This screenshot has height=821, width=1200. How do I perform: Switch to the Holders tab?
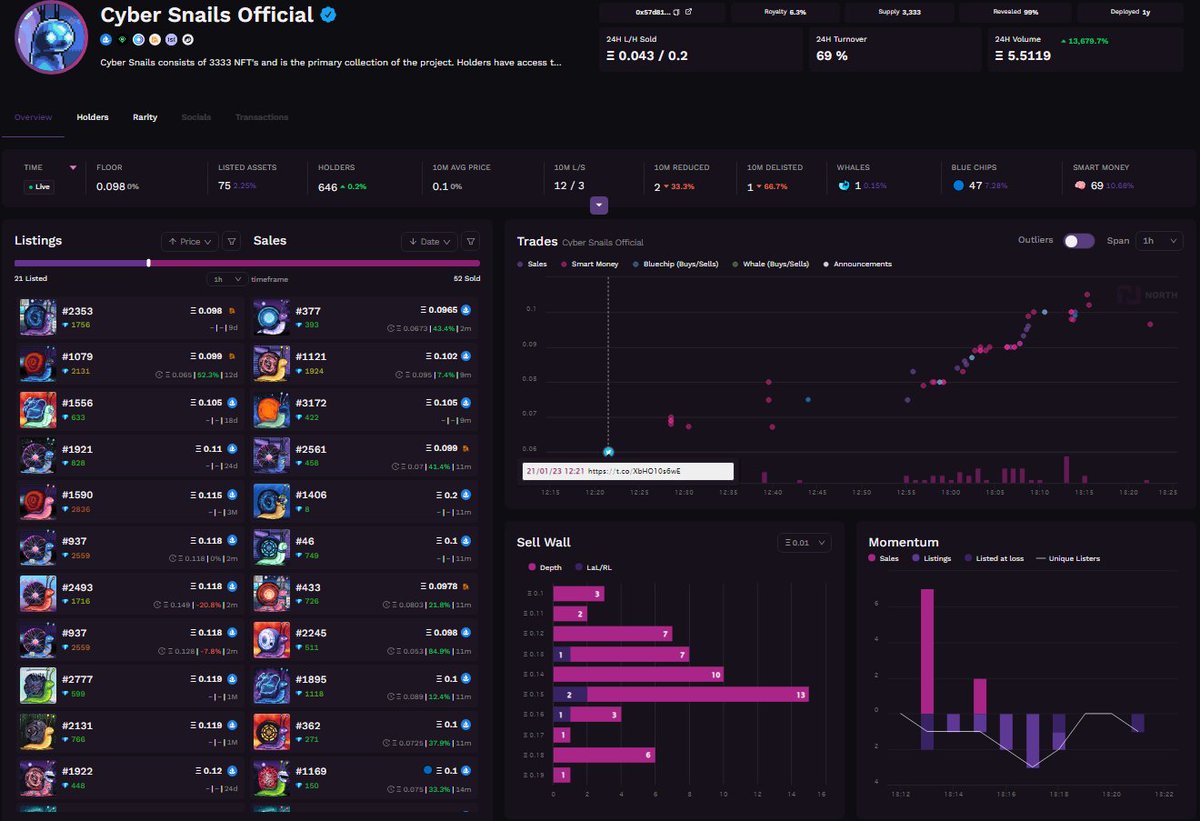(93, 117)
